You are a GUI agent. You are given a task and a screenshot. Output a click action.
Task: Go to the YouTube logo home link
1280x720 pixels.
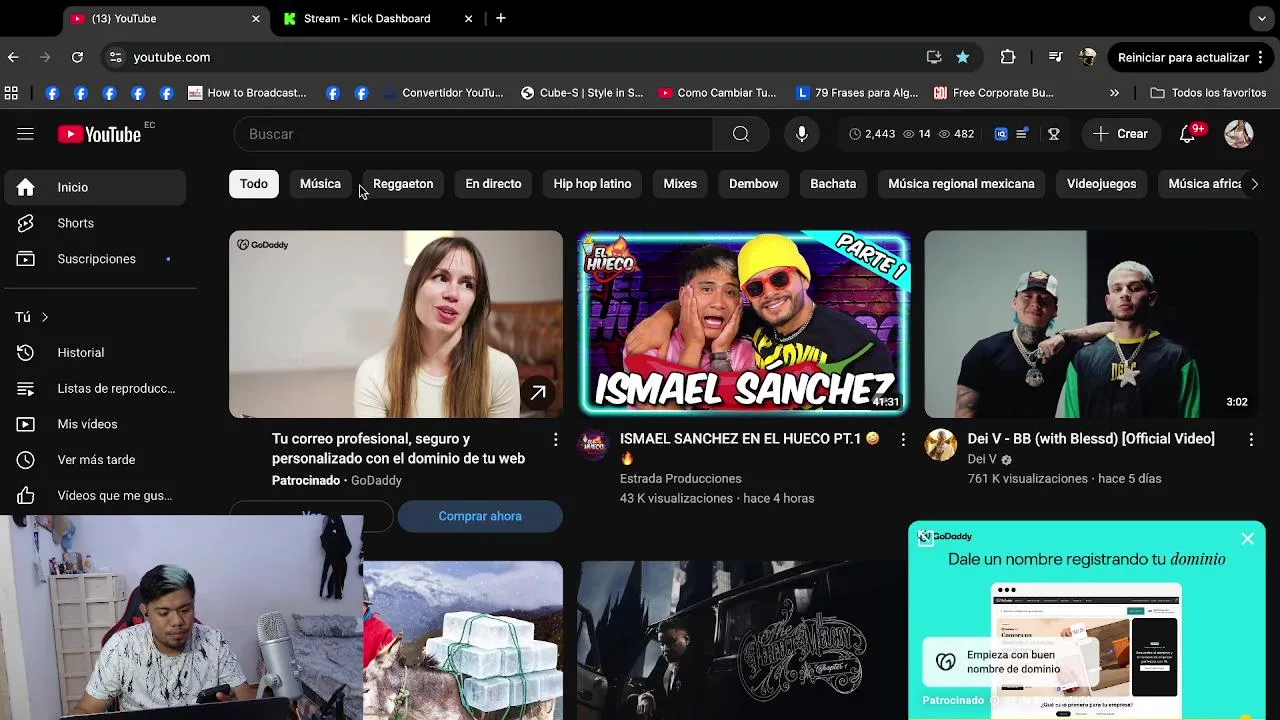pyautogui.click(x=99, y=134)
